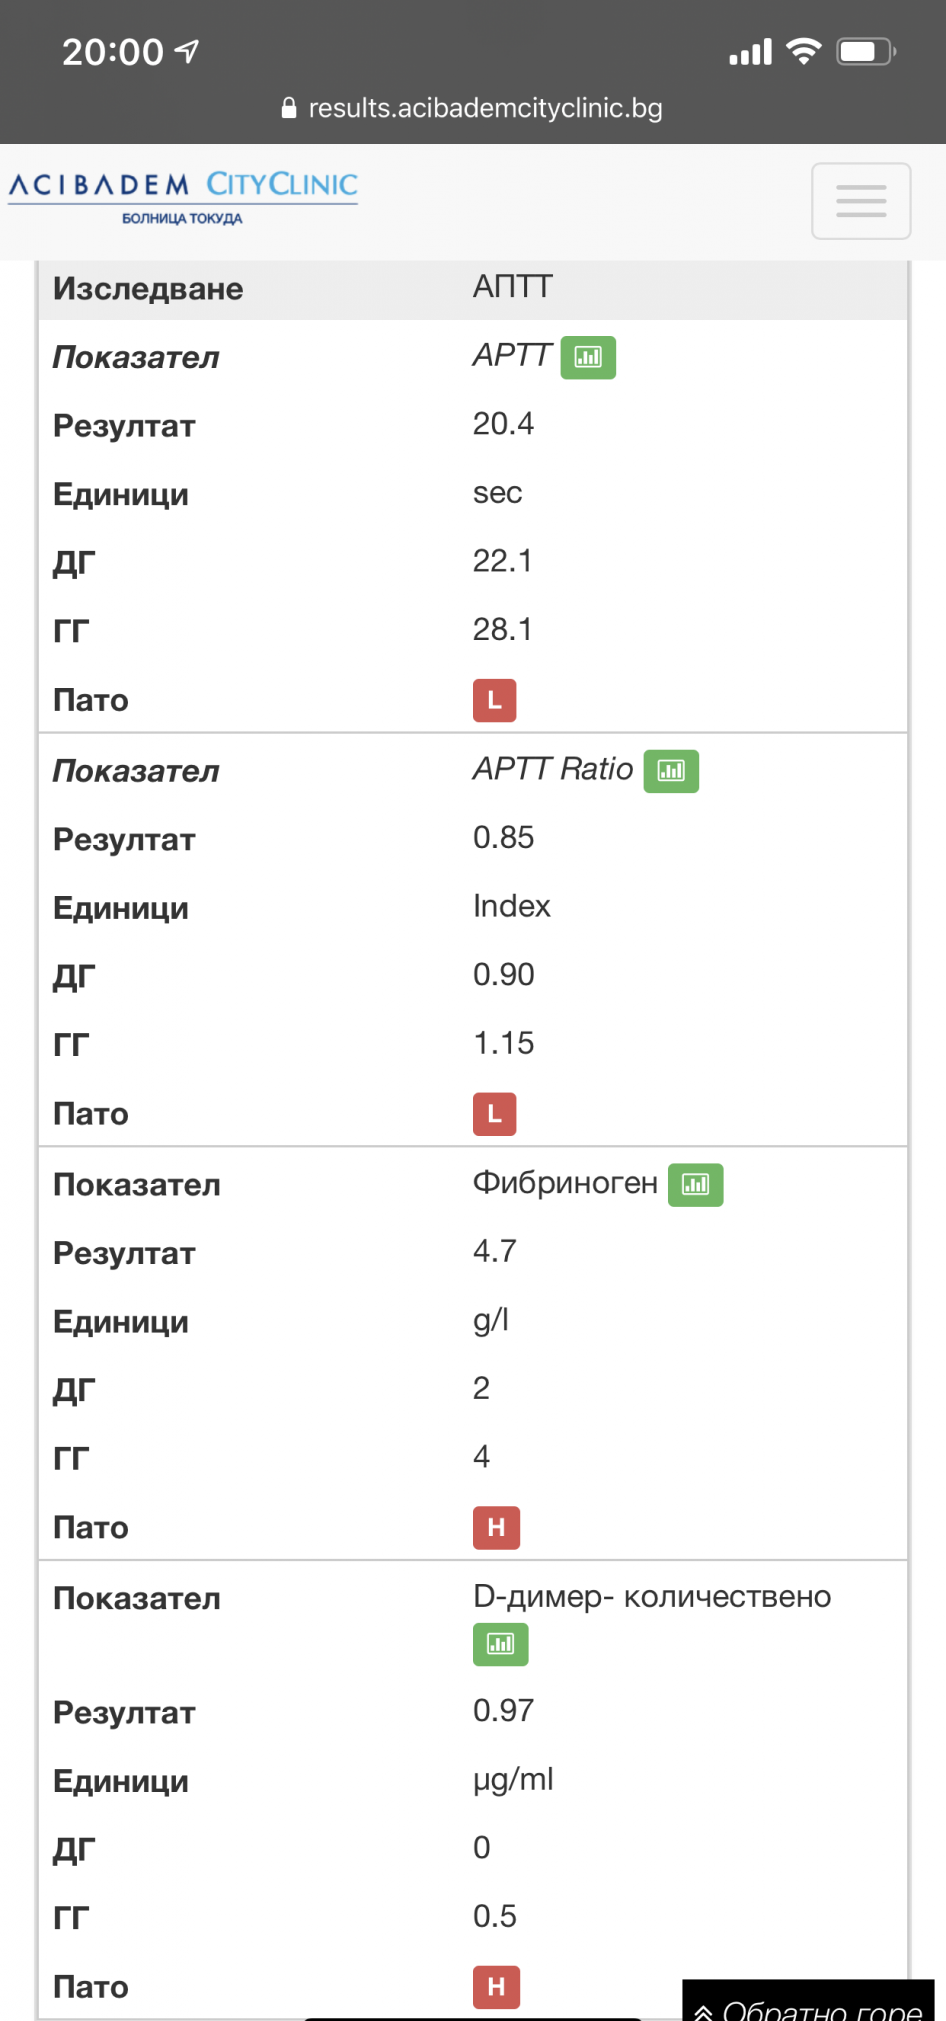
Task: Tap the results.acibademcityclinic.bg address bar
Action: pos(473,108)
